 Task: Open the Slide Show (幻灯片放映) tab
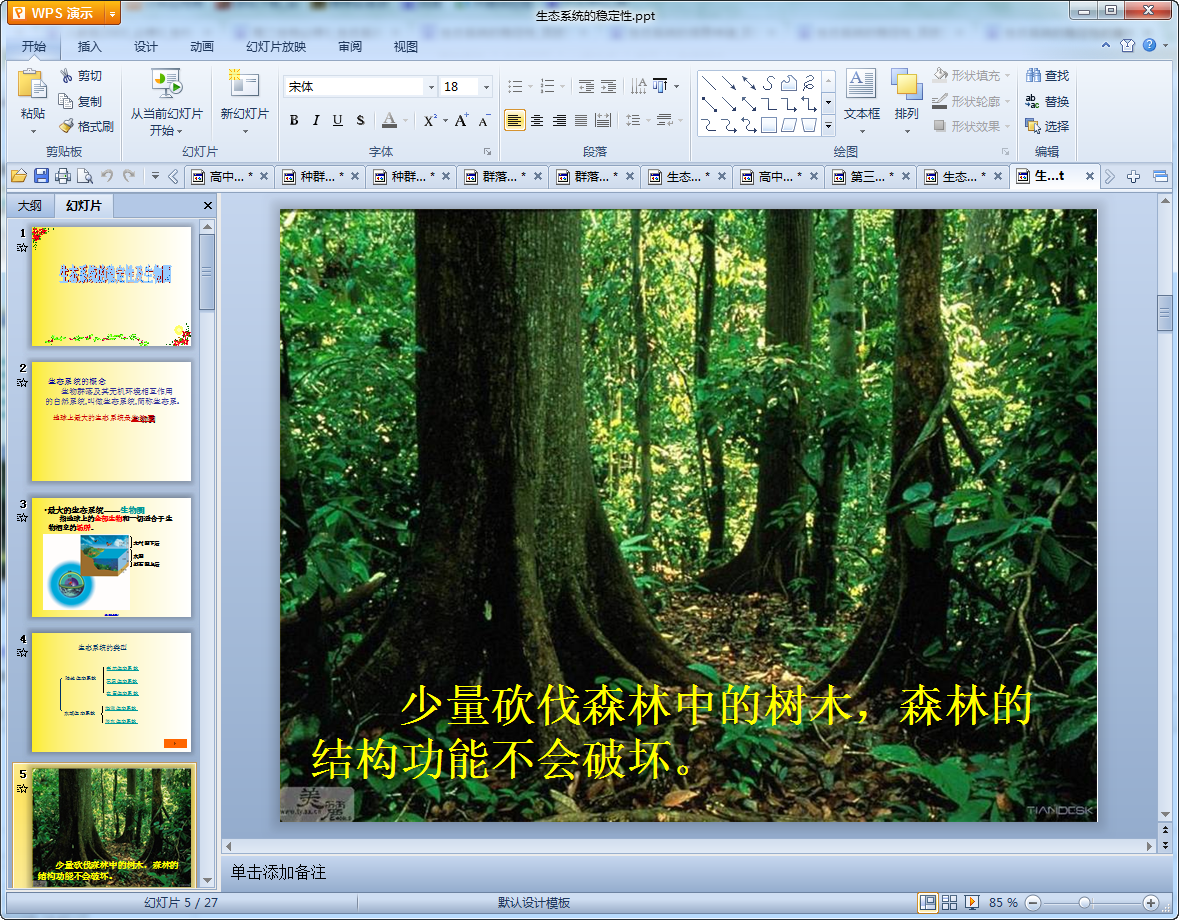pos(276,47)
